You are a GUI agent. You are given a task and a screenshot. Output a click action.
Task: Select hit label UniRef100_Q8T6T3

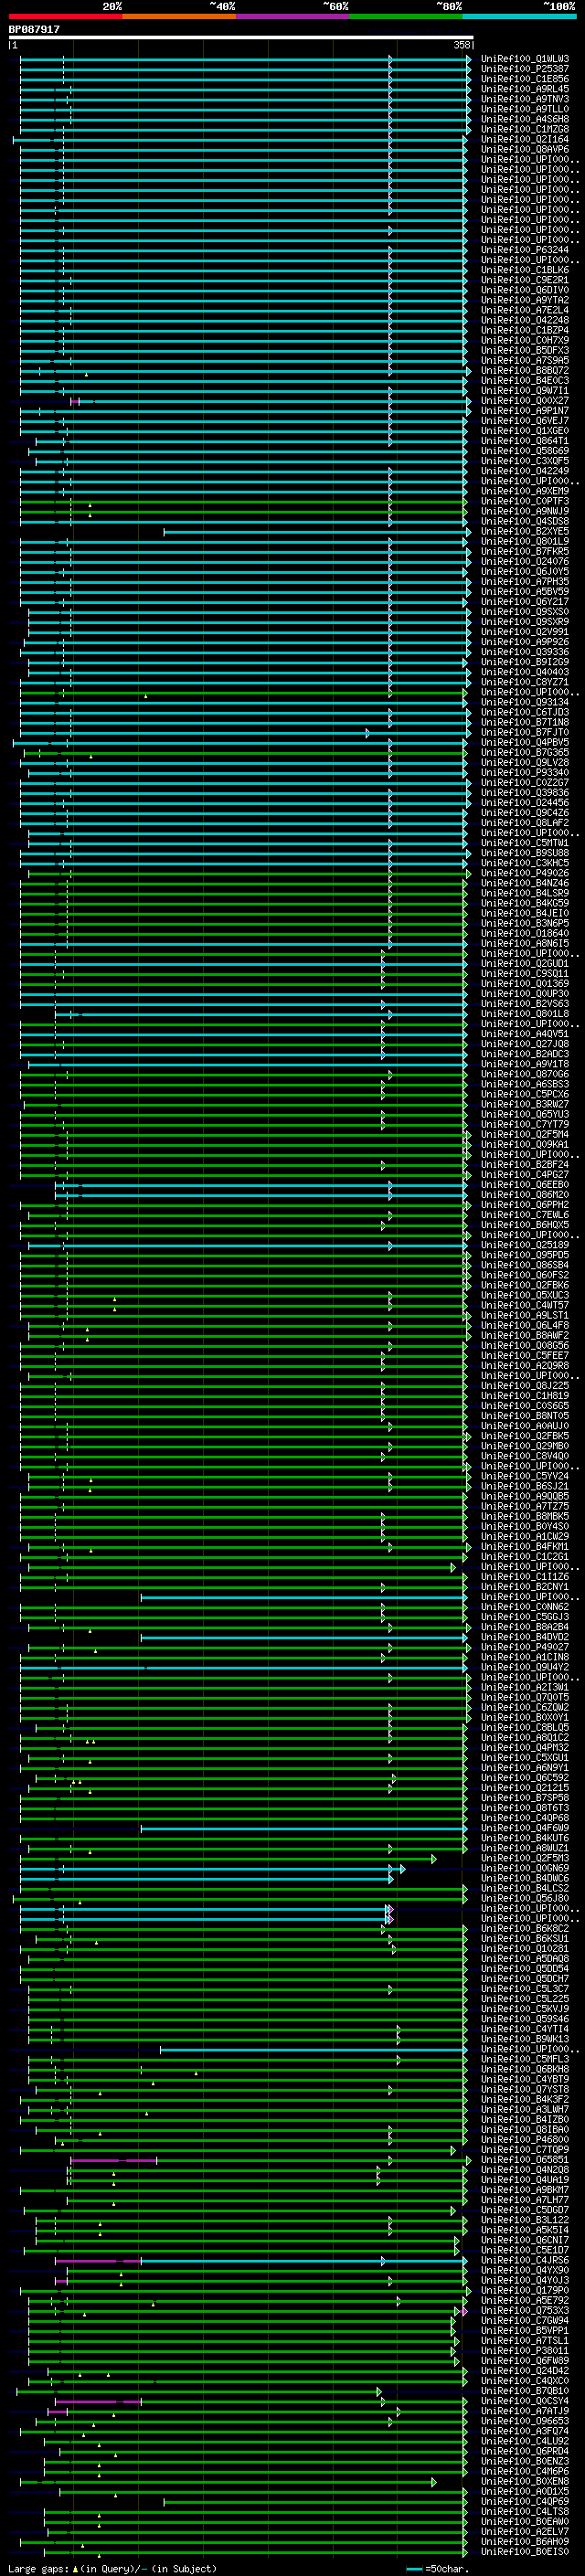point(525,1807)
